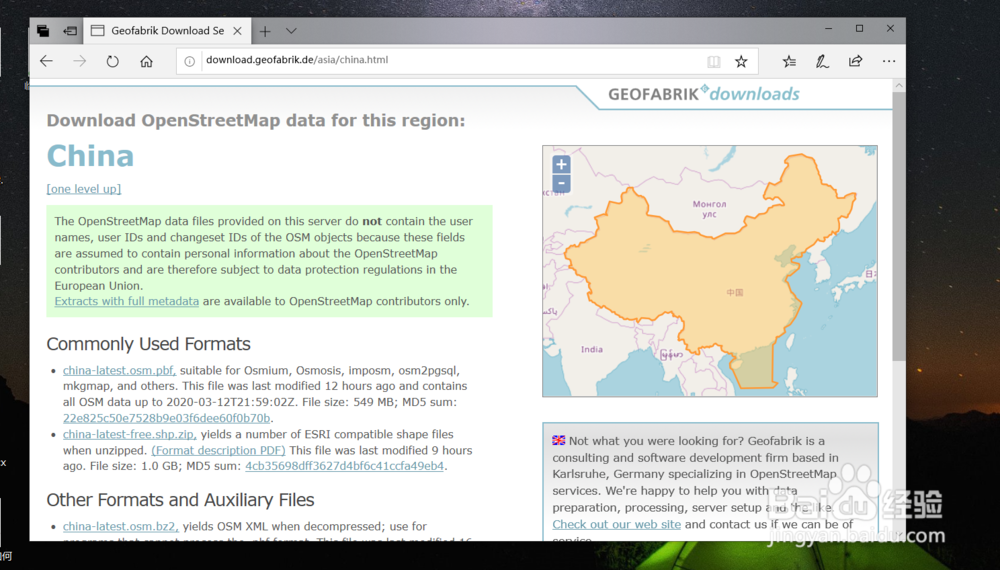This screenshot has width=1000, height=570.
Task: Maximize the browser window
Action: pyautogui.click(x=859, y=29)
